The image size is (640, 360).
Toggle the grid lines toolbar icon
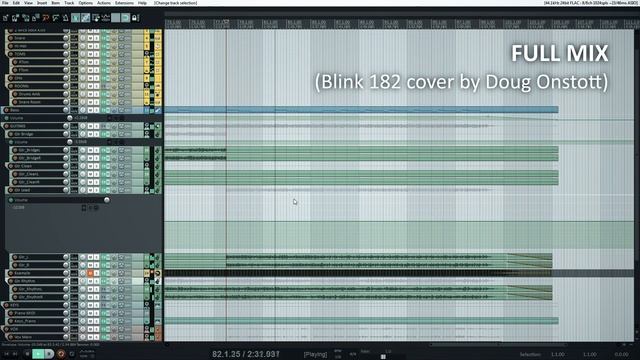(116, 18)
